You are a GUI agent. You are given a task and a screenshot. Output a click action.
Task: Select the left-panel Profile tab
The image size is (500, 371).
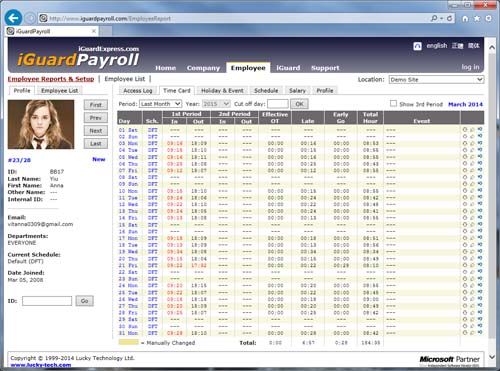[22, 90]
